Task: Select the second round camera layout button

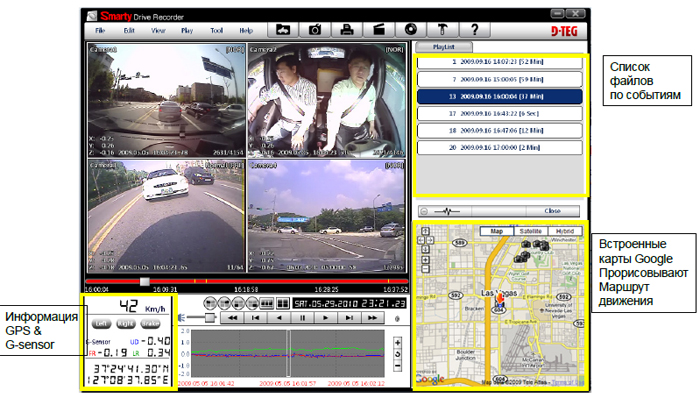Action: tap(225, 303)
